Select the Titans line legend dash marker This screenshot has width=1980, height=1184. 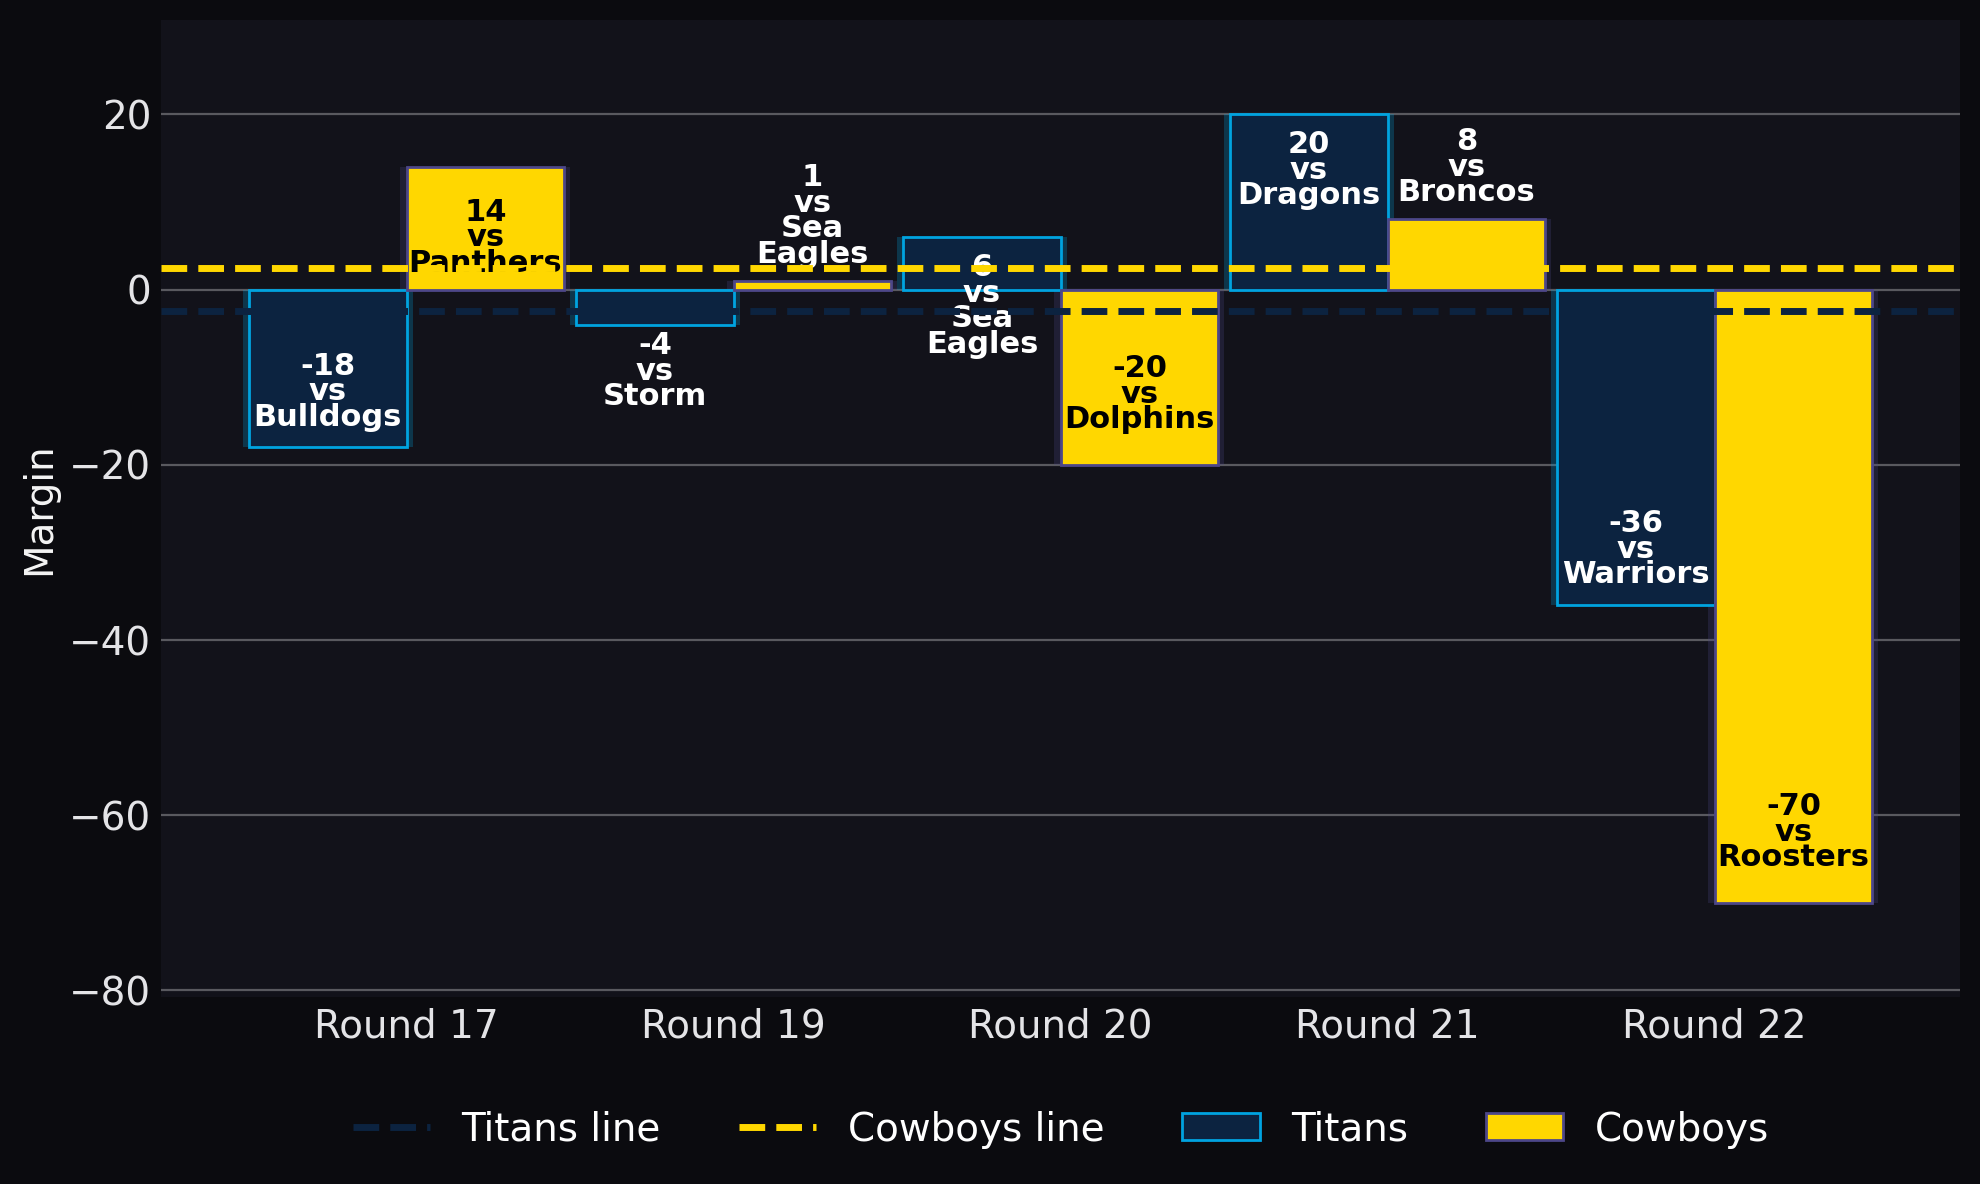pyautogui.click(x=392, y=1128)
